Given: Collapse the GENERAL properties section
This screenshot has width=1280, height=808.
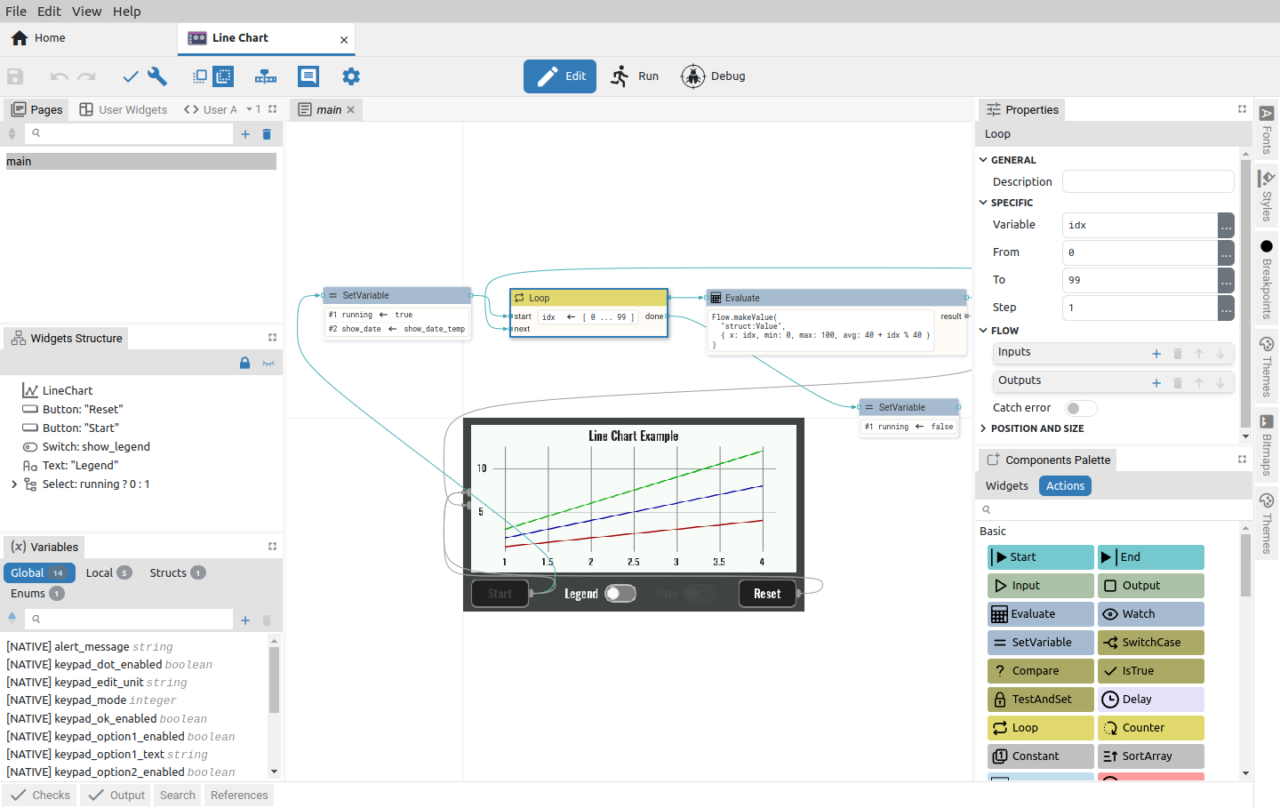Looking at the screenshot, I should (983, 160).
